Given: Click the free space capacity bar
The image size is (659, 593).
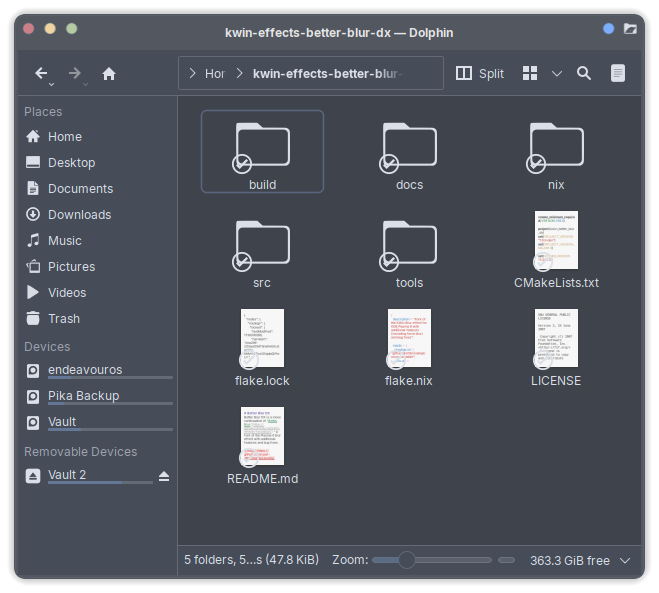Looking at the screenshot, I should pyautogui.click(x=506, y=560).
